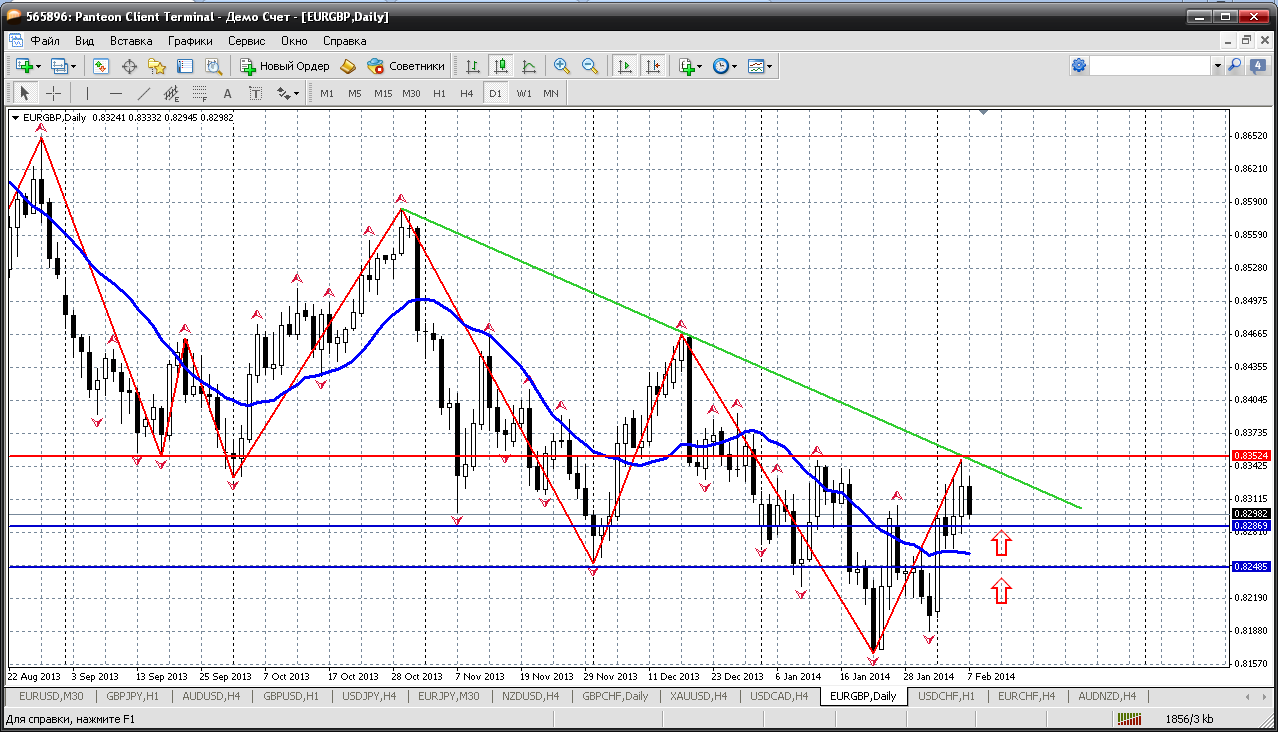Screen dimensions: 1278x732
Task: Select the equidistant channel tool
Action: tap(172, 93)
